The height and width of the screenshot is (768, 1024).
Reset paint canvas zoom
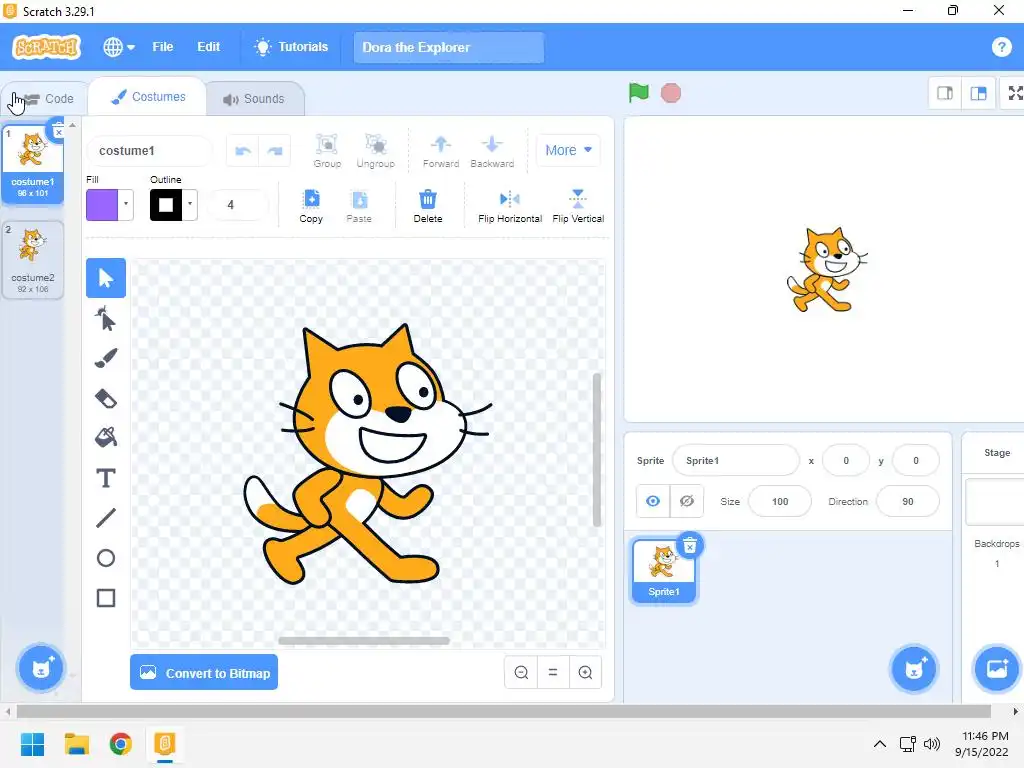(x=553, y=673)
